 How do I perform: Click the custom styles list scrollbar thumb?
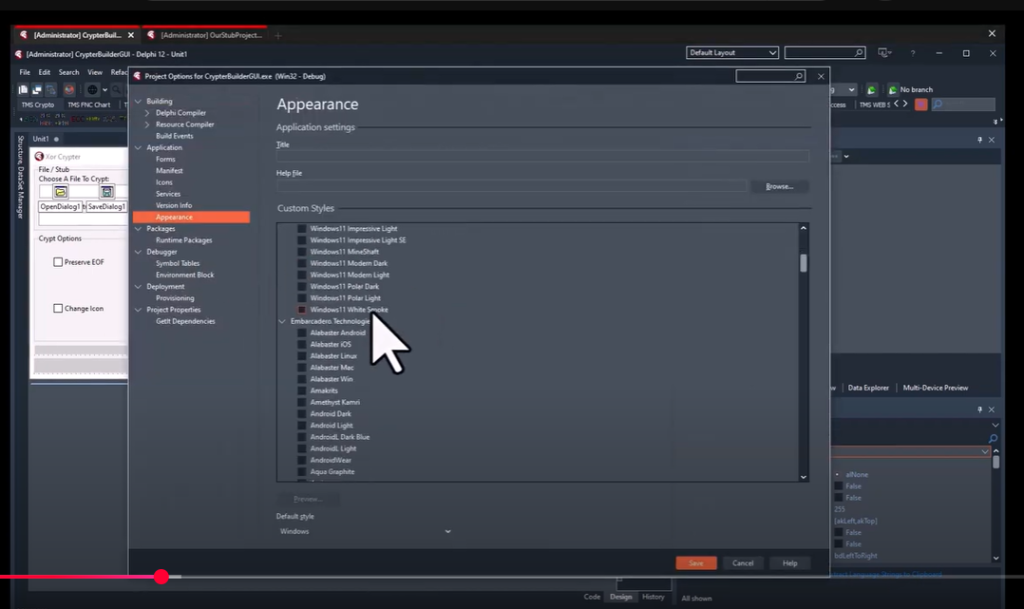[803, 263]
